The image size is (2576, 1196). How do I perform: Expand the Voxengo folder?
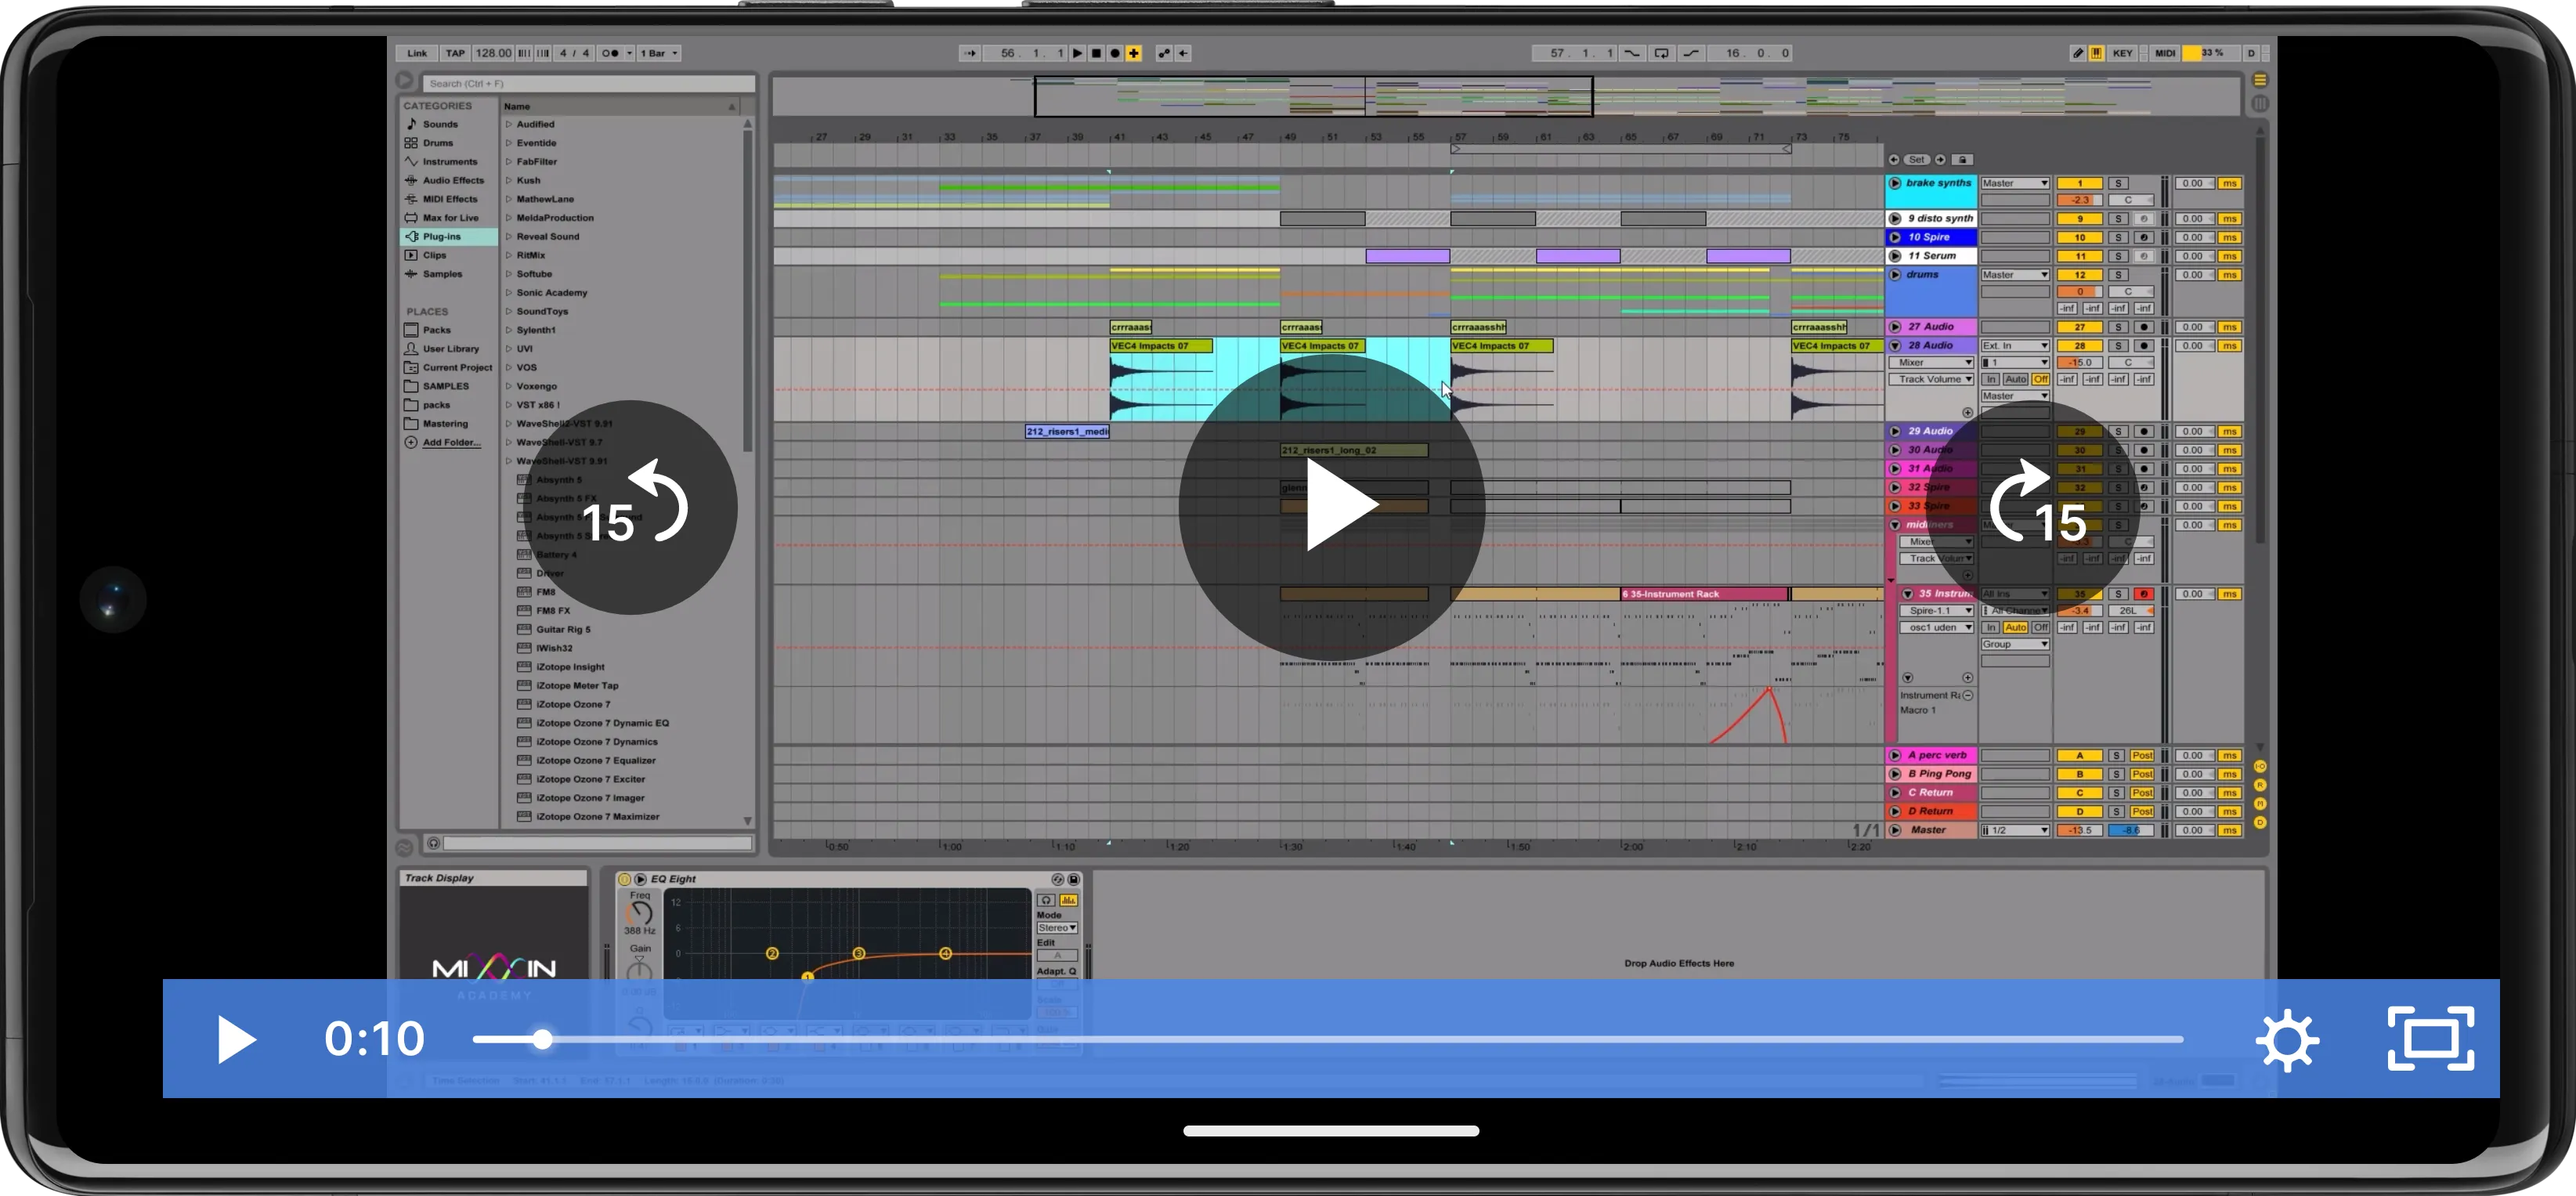pos(509,386)
